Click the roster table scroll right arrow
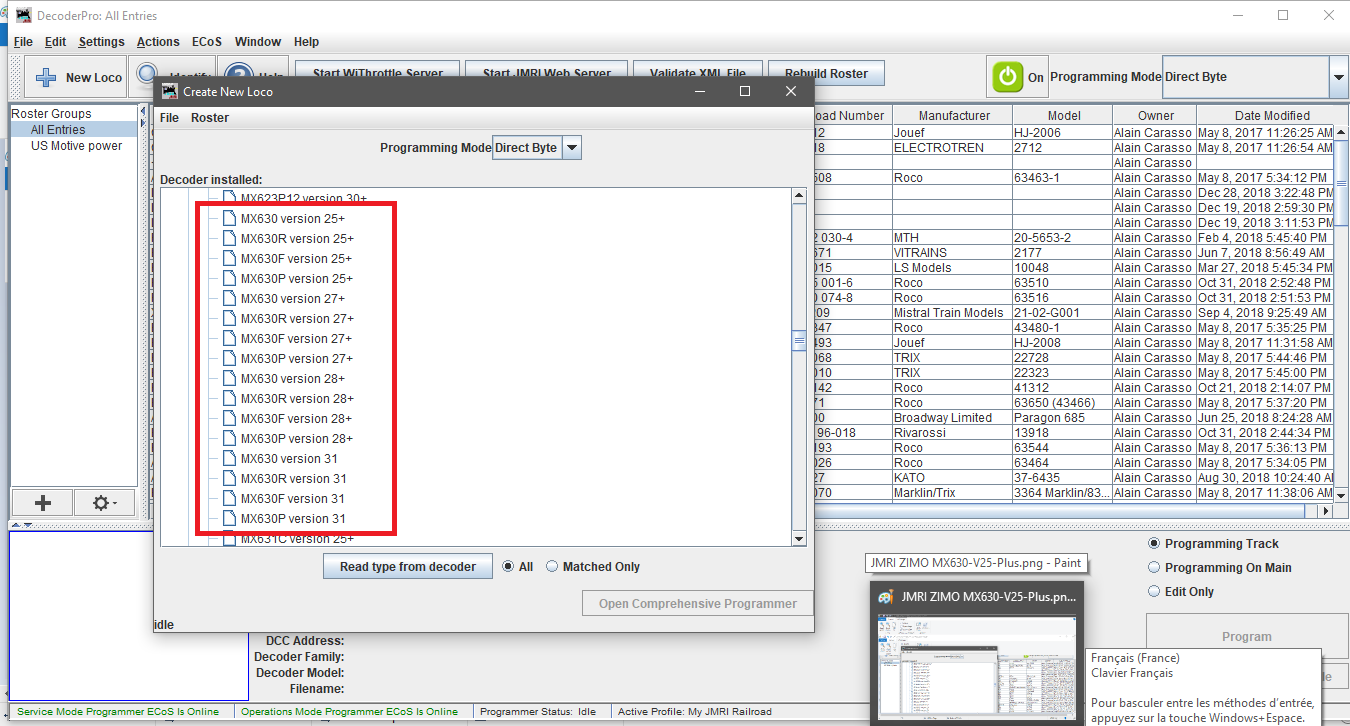 [1328, 510]
